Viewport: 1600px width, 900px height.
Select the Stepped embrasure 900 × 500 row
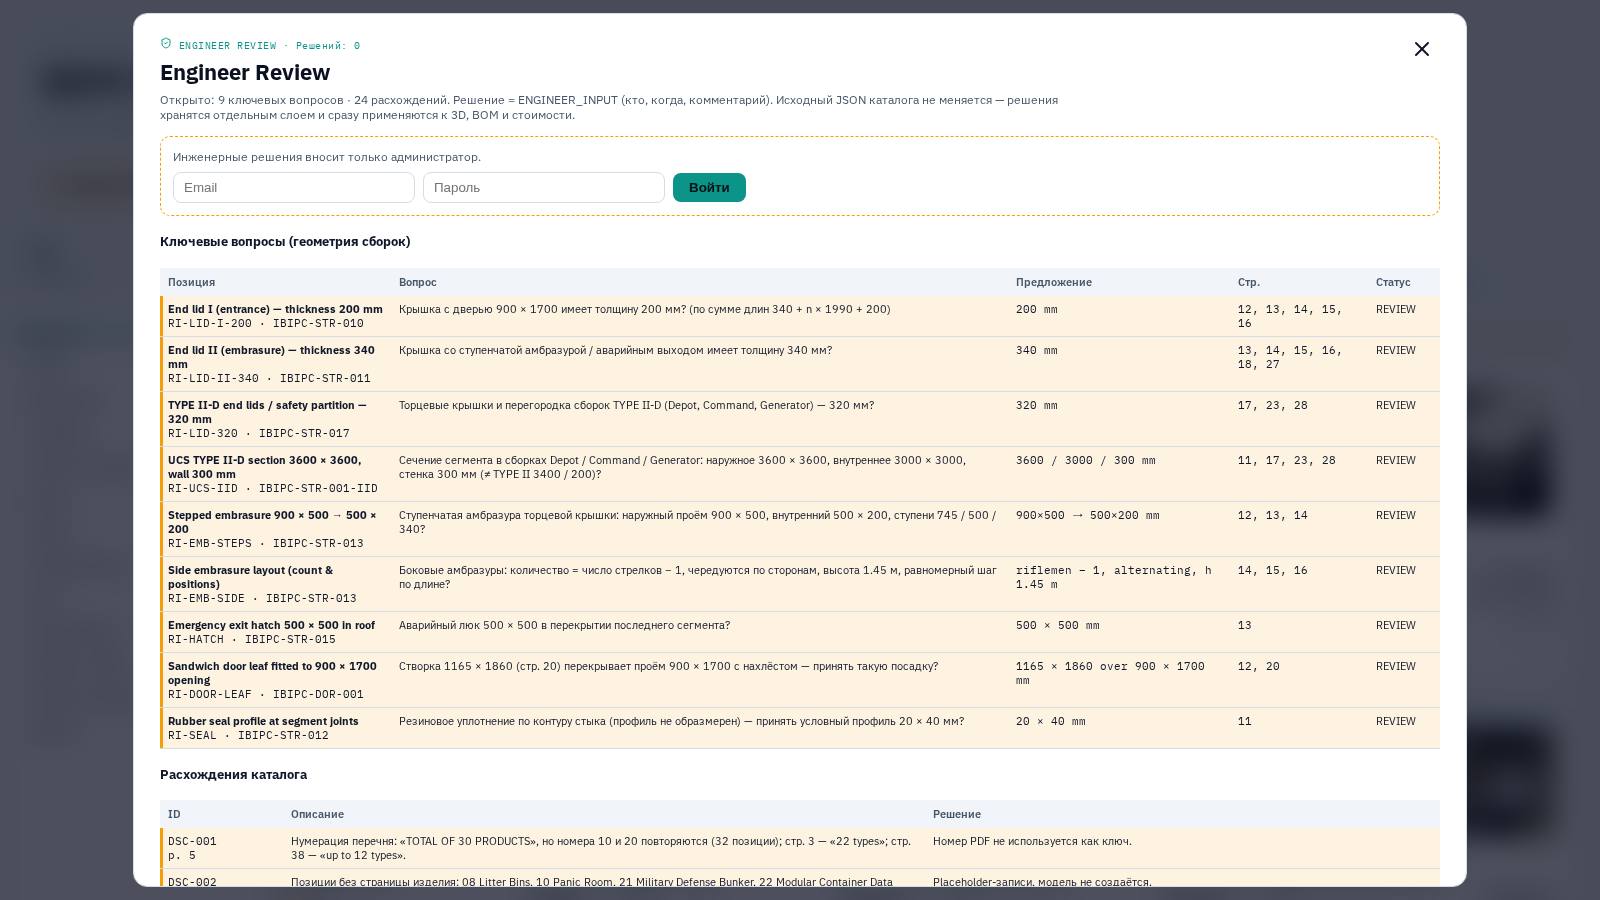pos(800,529)
